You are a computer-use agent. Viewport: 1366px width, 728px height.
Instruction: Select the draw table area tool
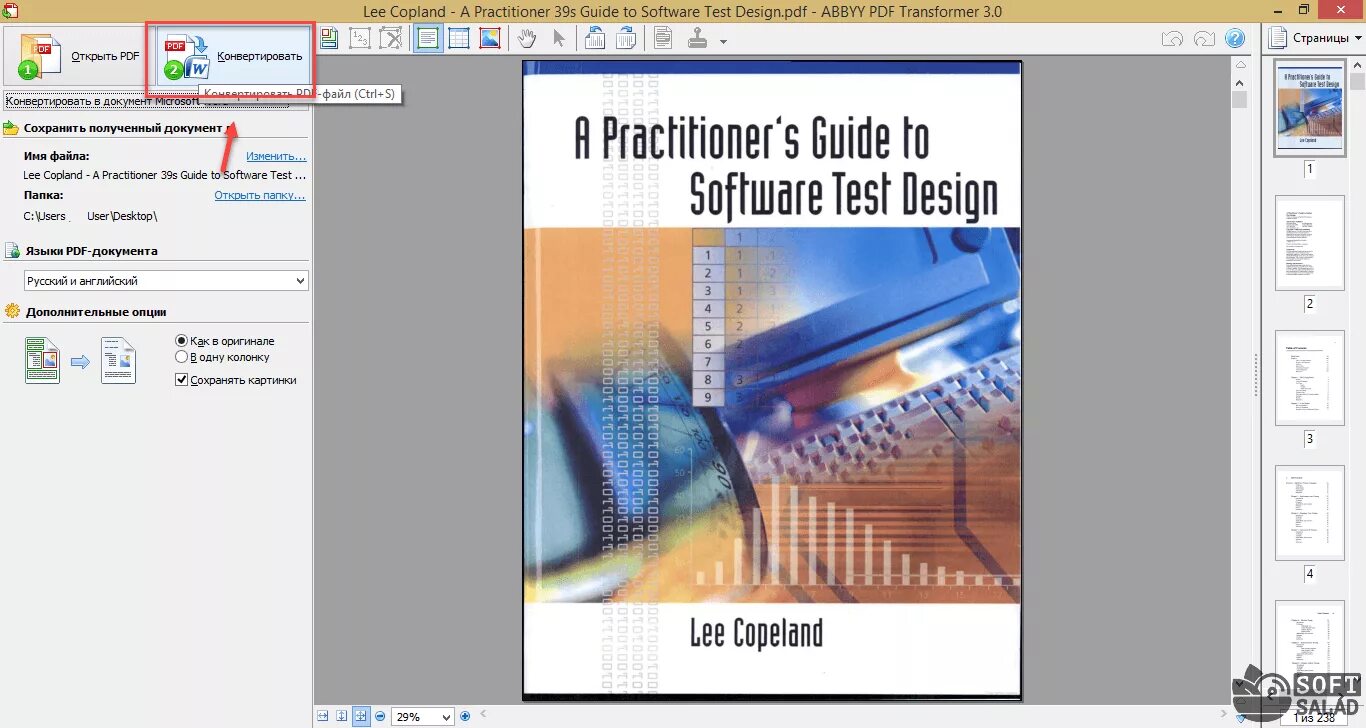459,39
